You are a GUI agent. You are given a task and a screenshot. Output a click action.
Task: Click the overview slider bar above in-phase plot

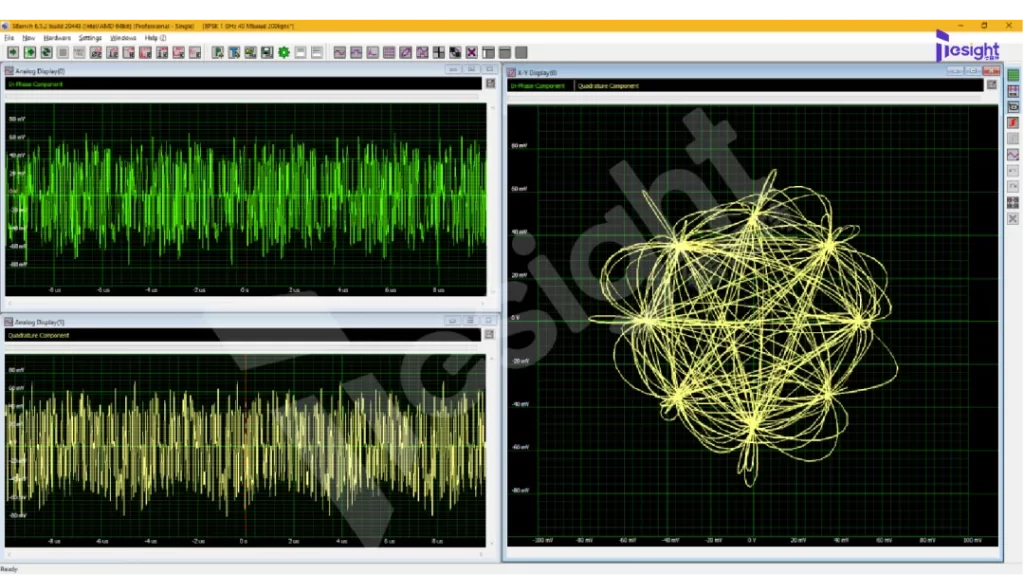pos(242,96)
